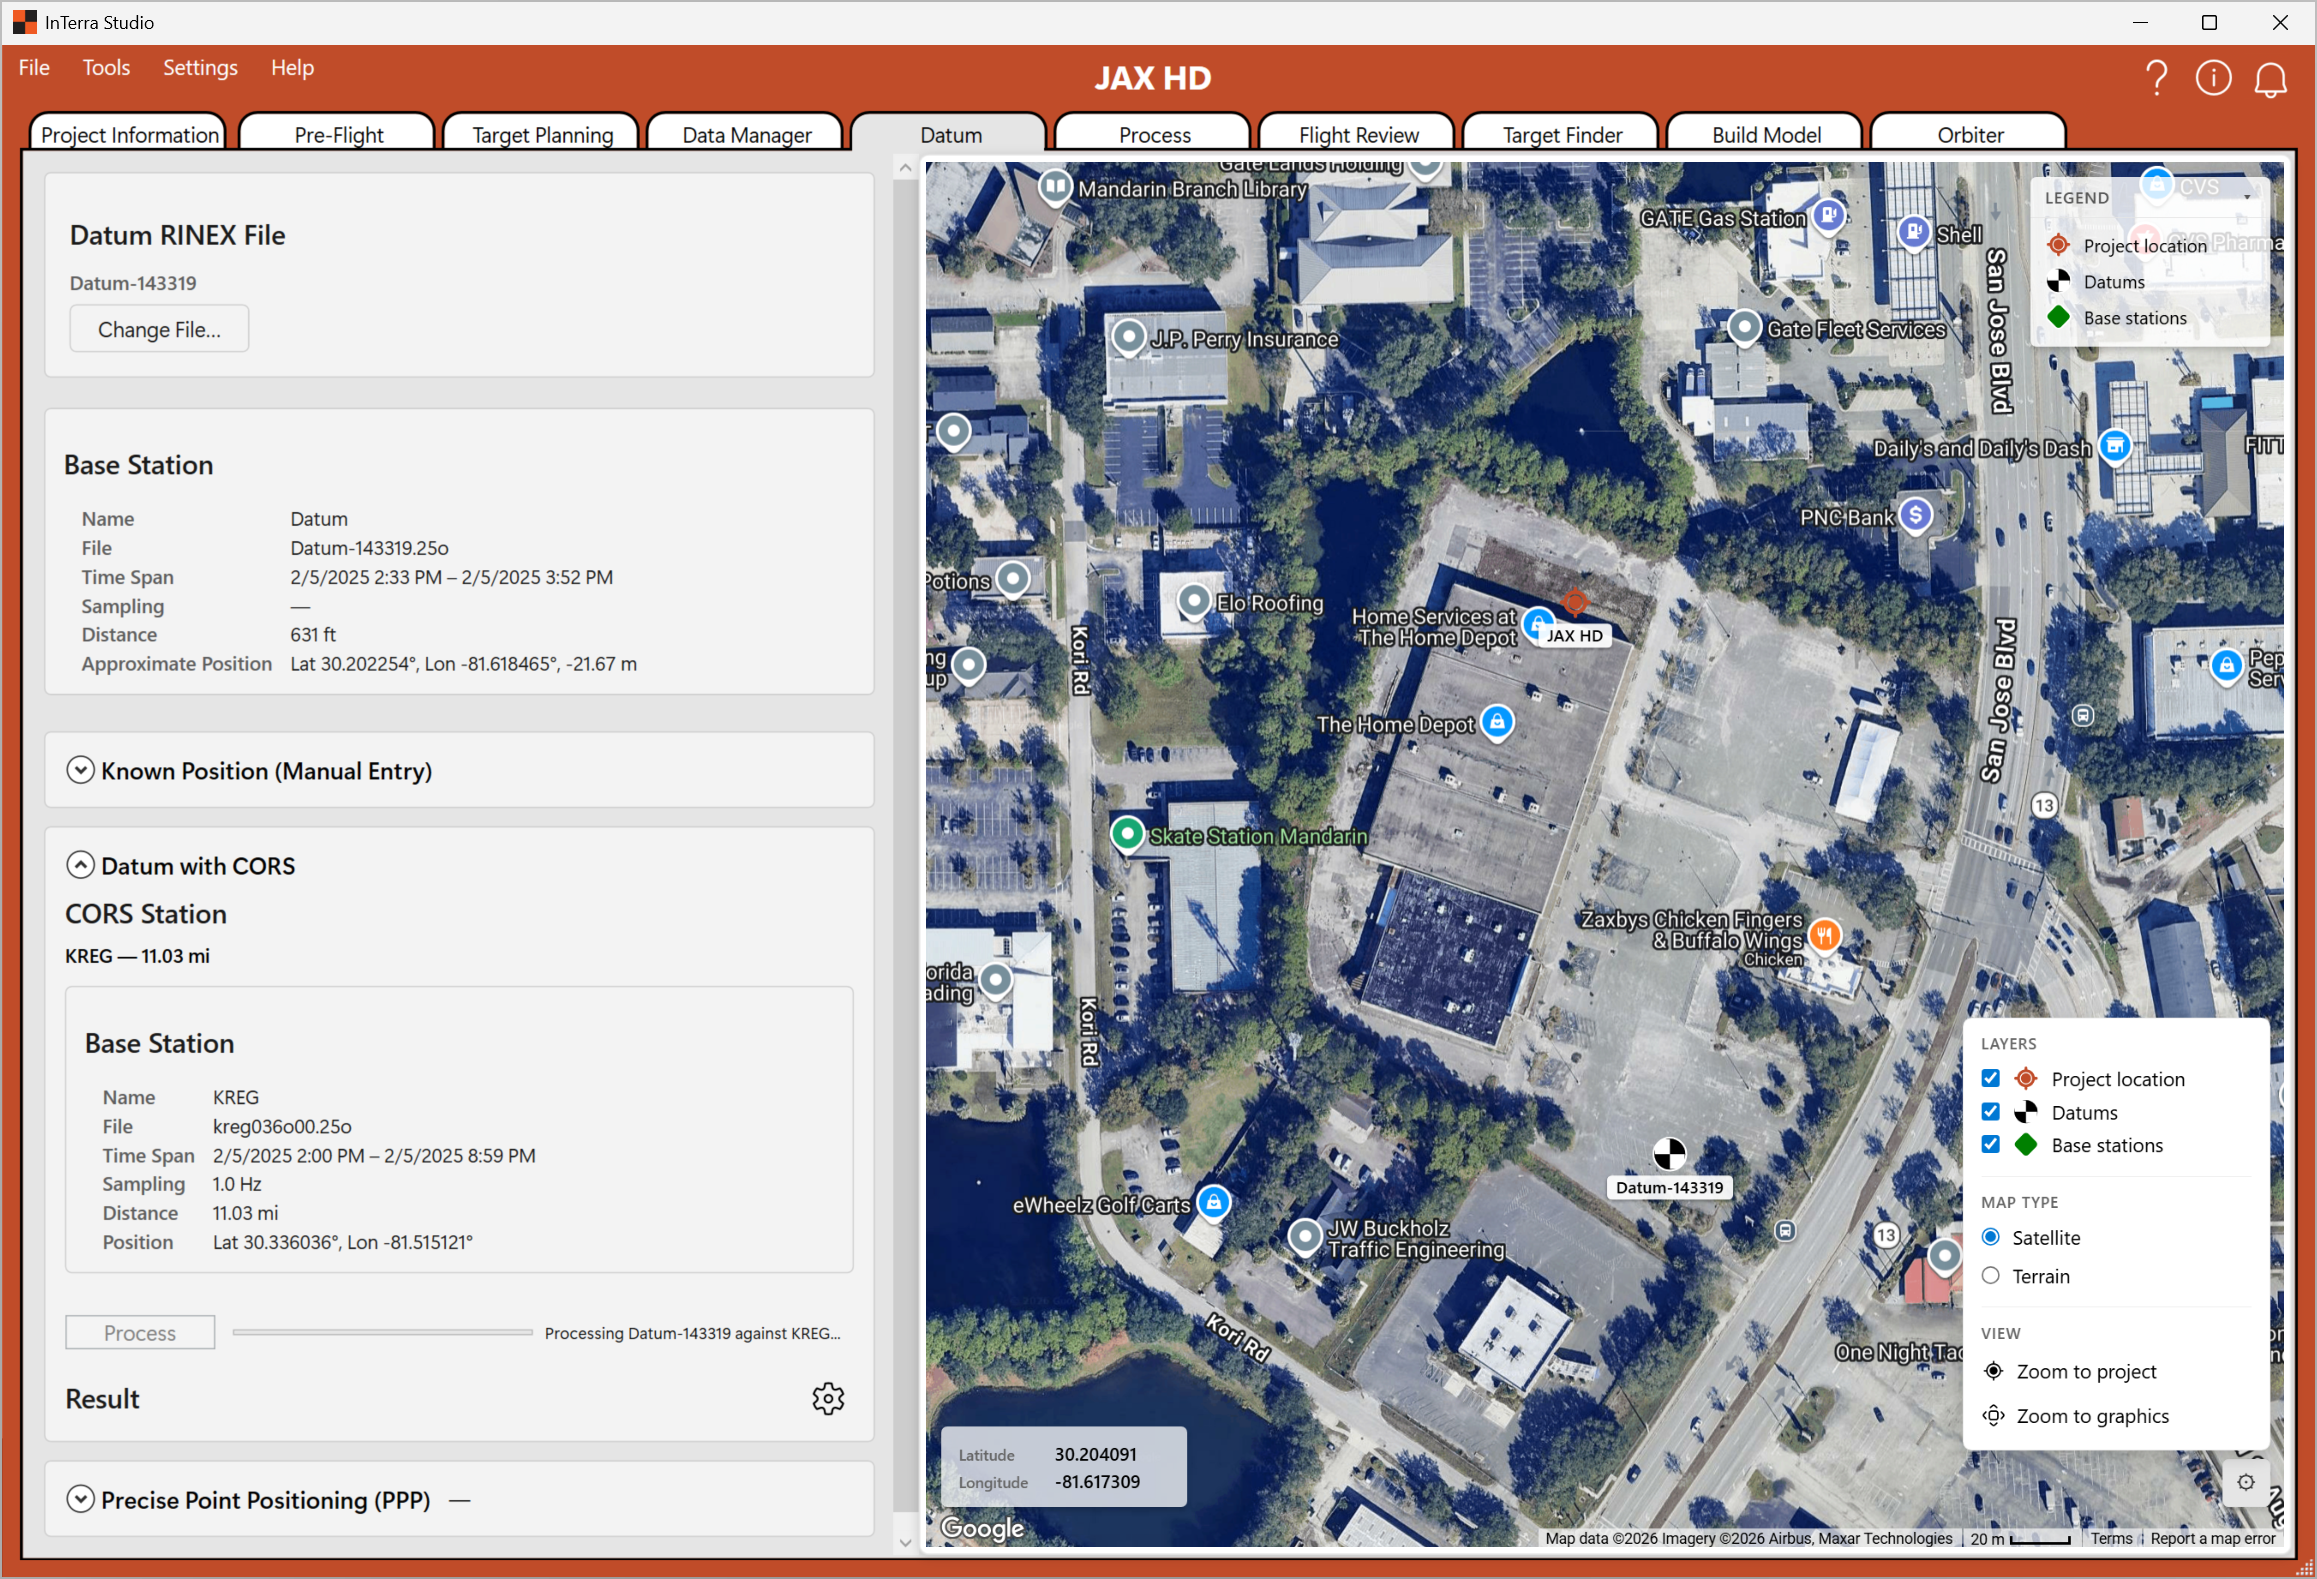
Task: Open the File menu
Action: pyautogui.click(x=34, y=67)
